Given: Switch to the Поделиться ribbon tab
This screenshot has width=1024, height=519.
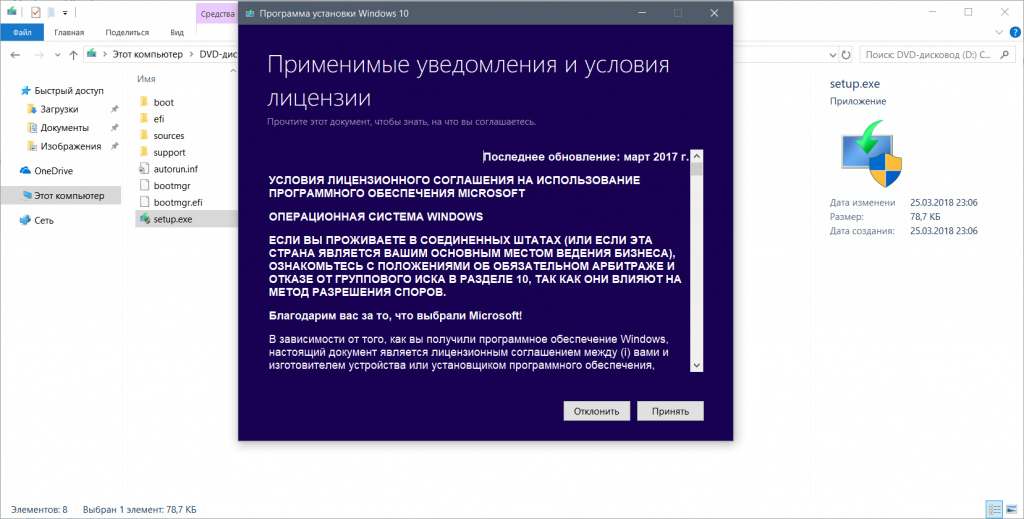Looking at the screenshot, I should [x=127, y=32].
